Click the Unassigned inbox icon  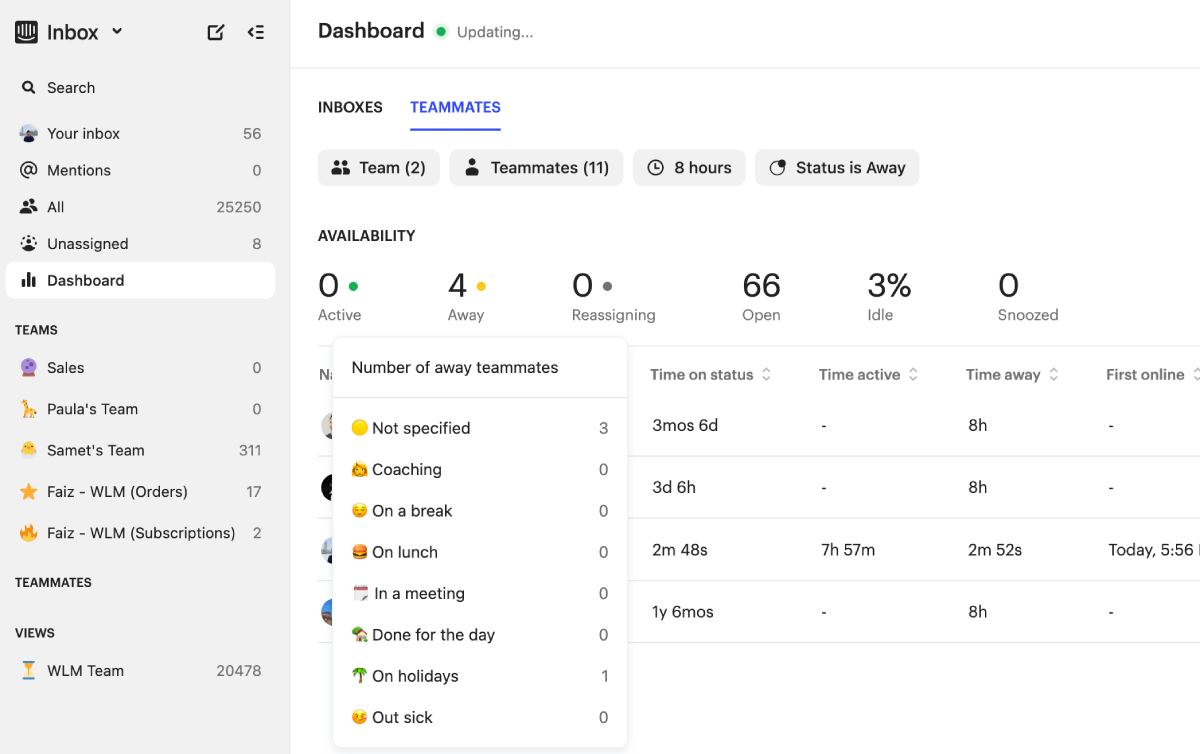(29, 244)
